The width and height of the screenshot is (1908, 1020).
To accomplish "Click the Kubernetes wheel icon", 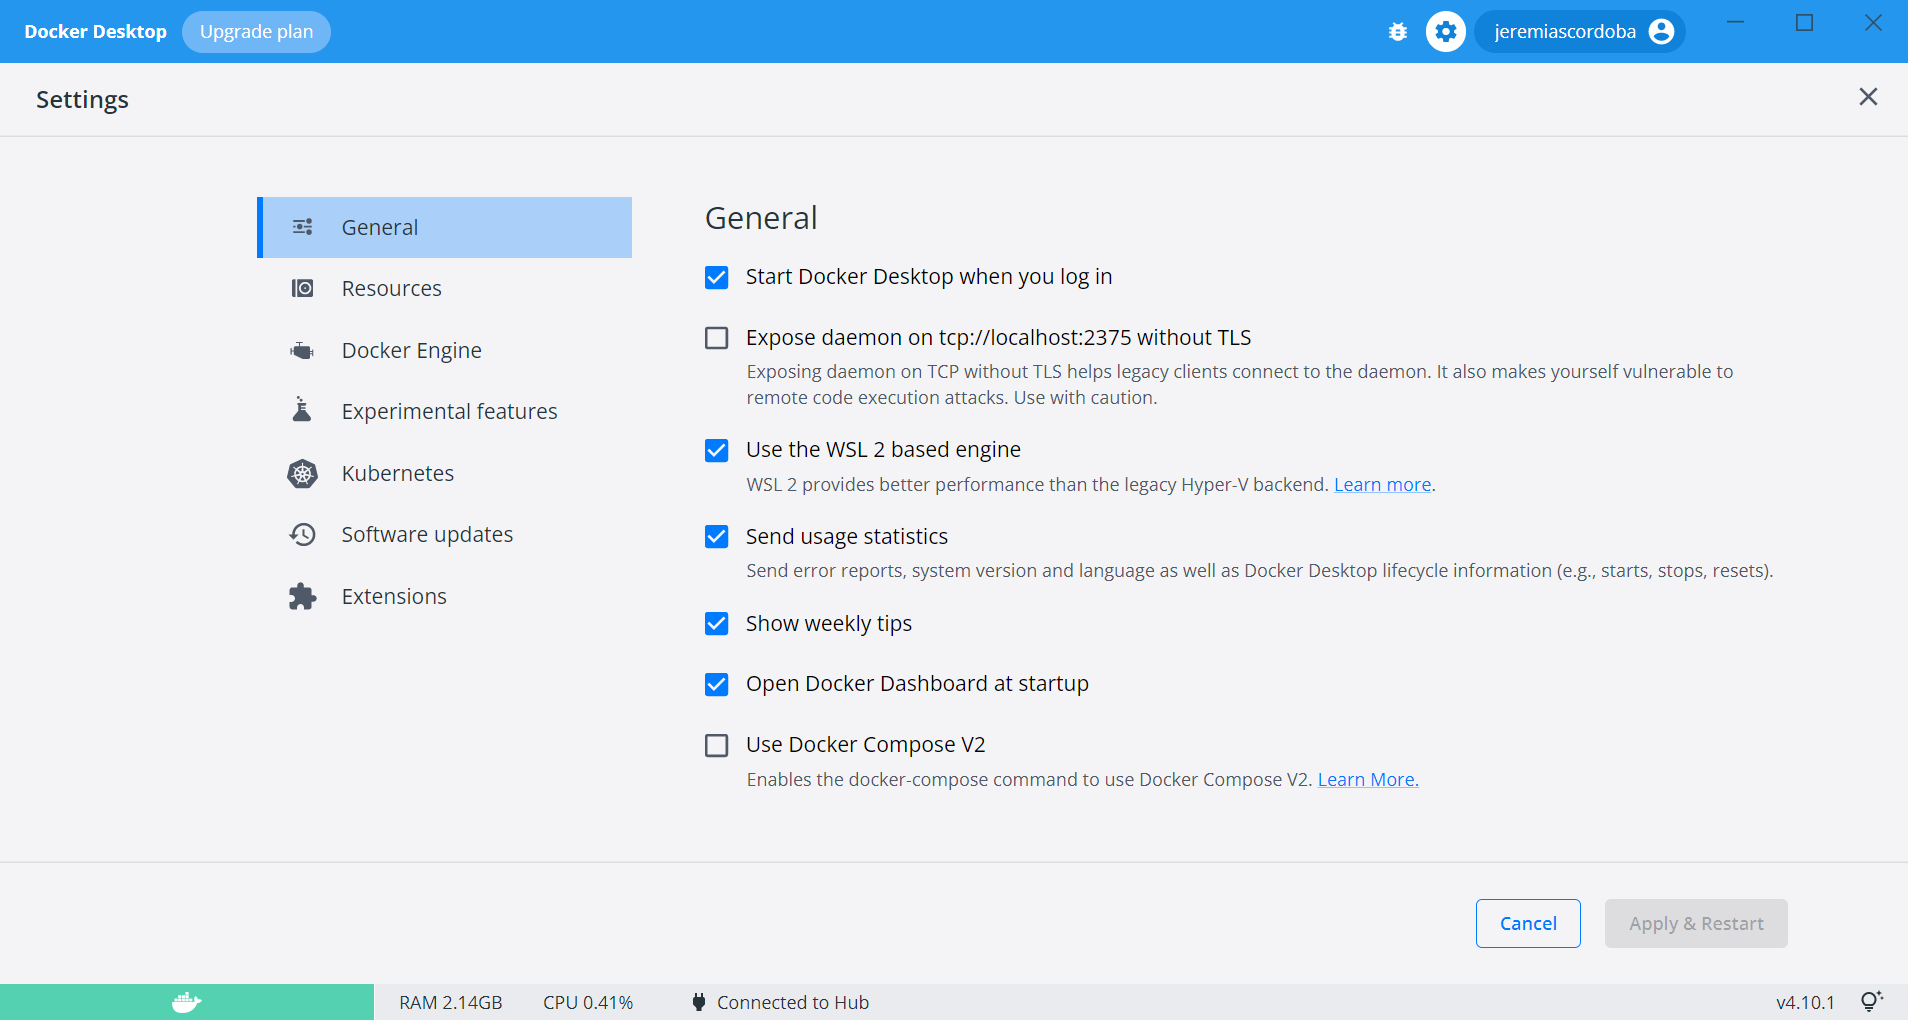I will tap(303, 473).
